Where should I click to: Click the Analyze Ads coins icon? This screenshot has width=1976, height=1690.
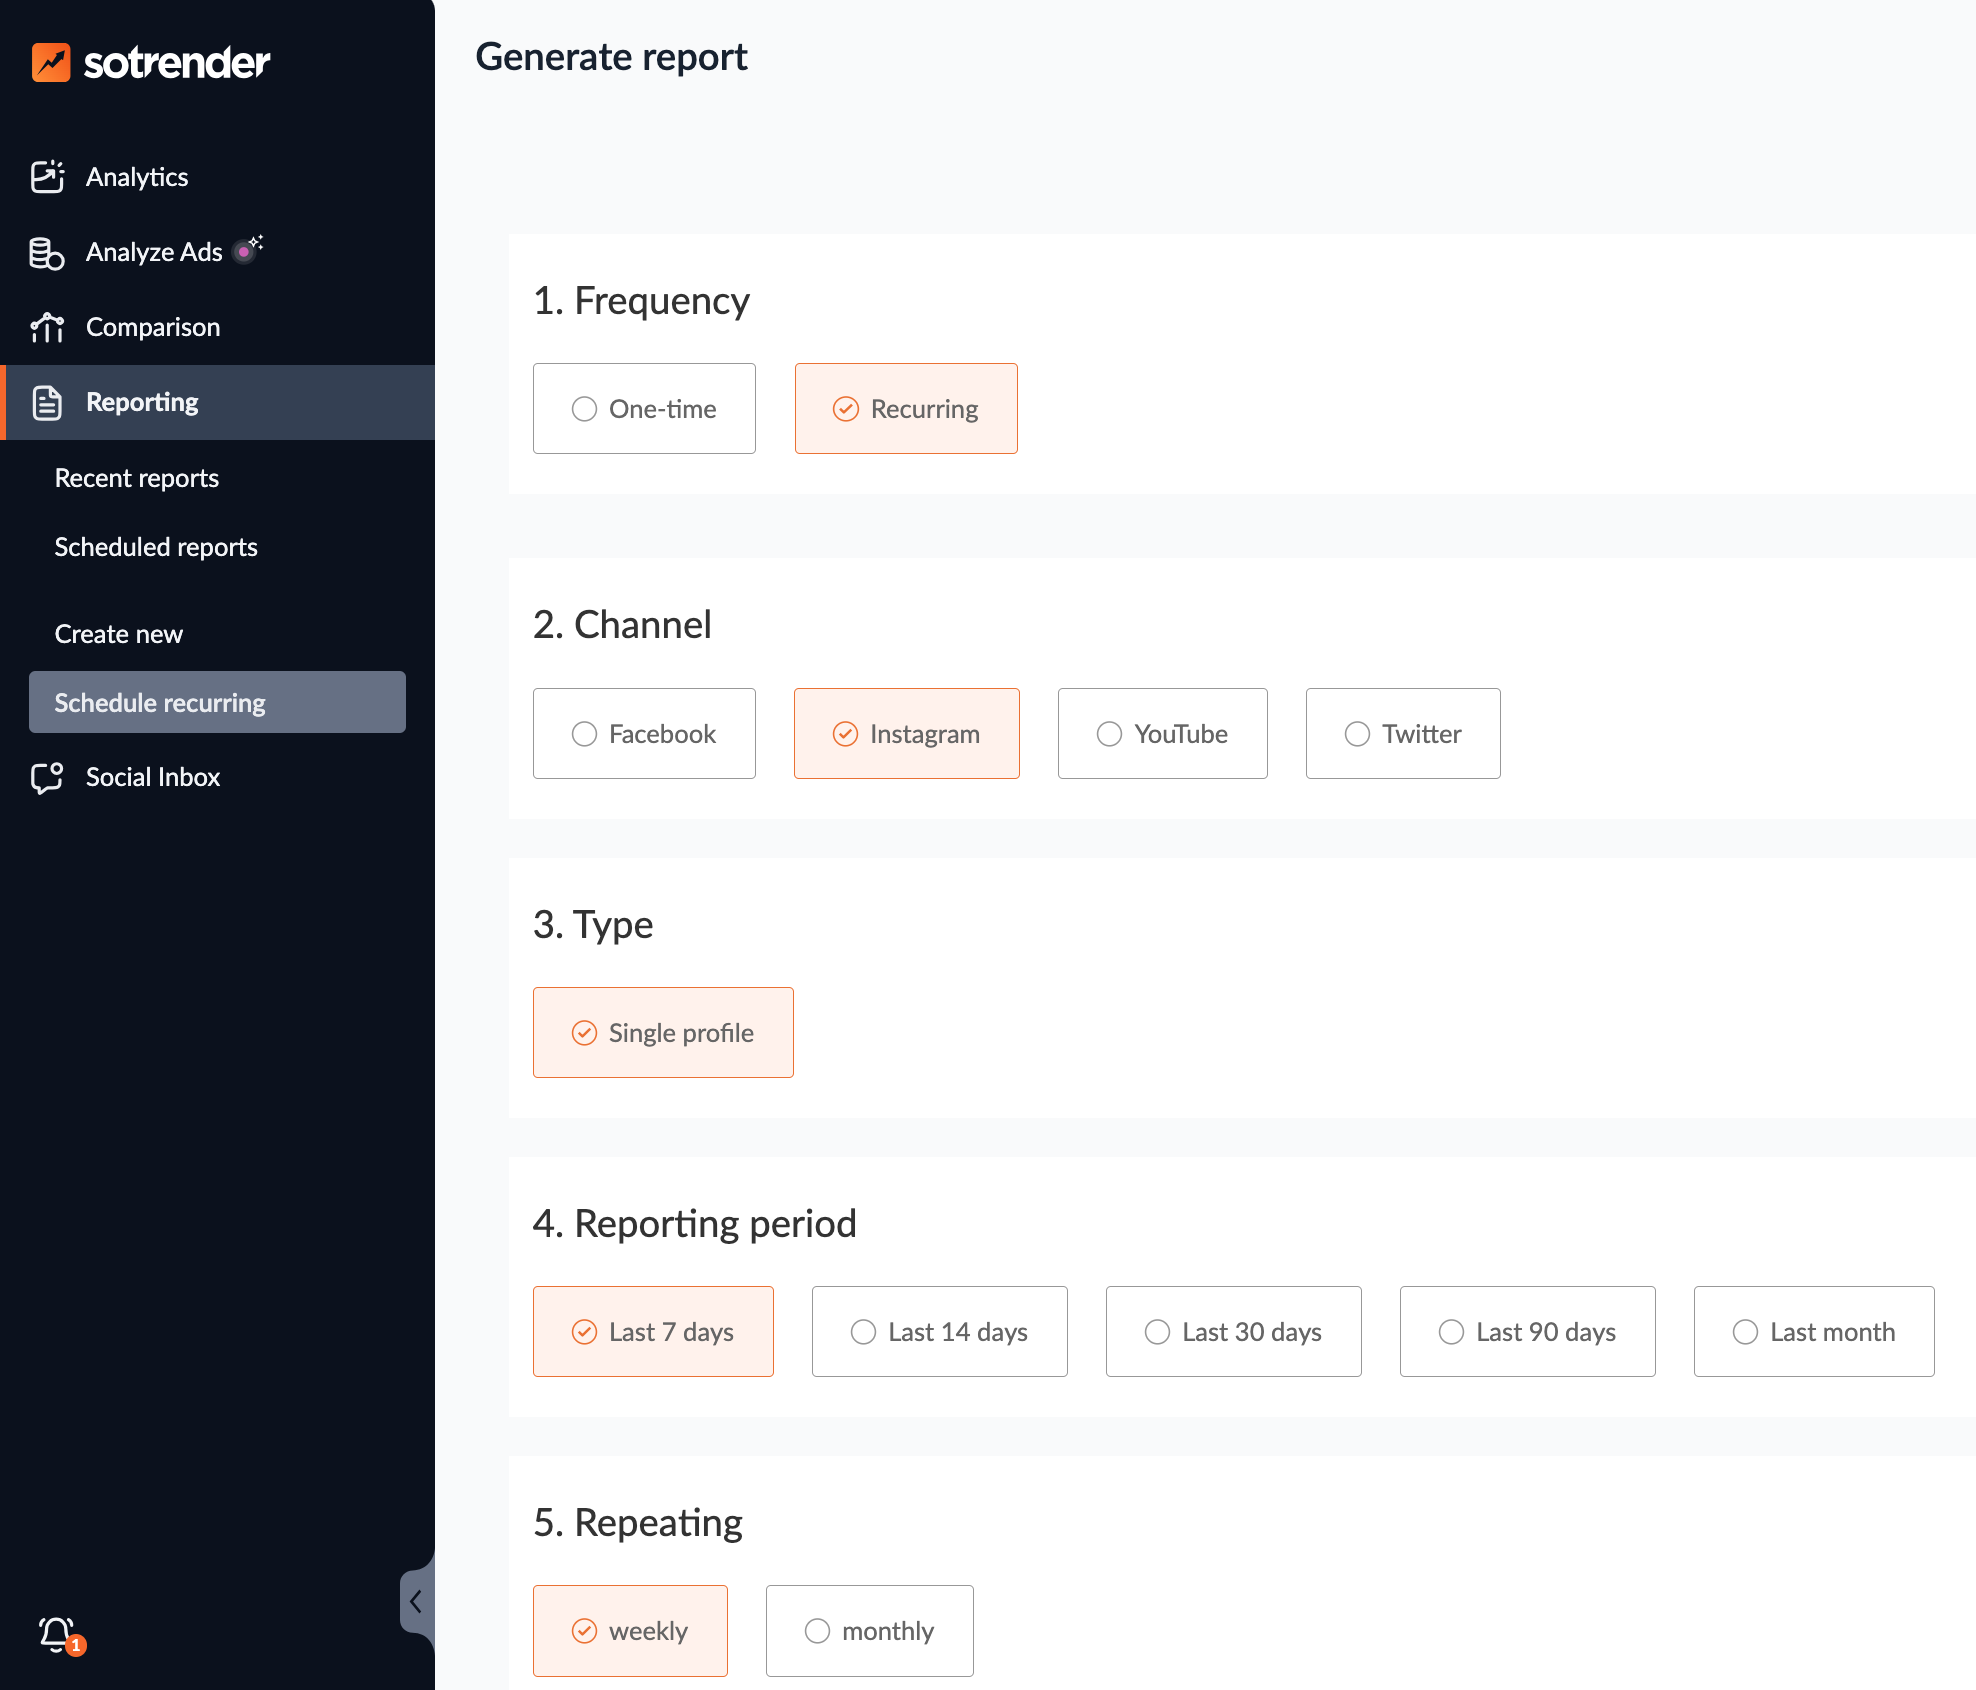(x=47, y=253)
